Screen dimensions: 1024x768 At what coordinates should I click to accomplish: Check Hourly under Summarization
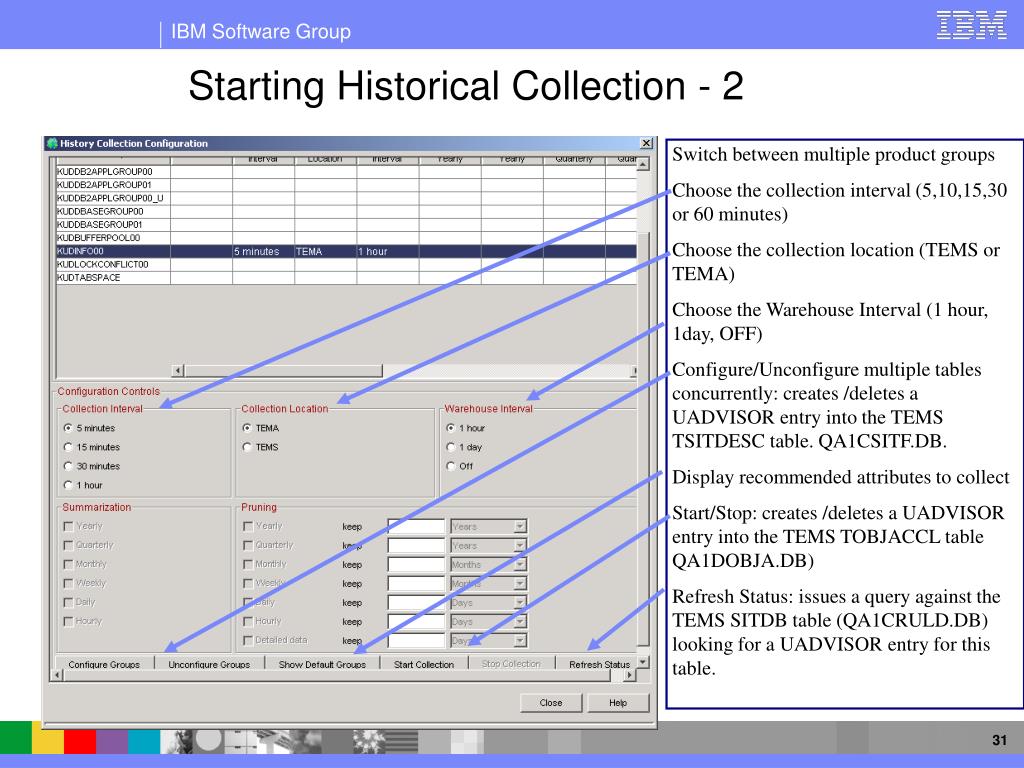[x=68, y=621]
